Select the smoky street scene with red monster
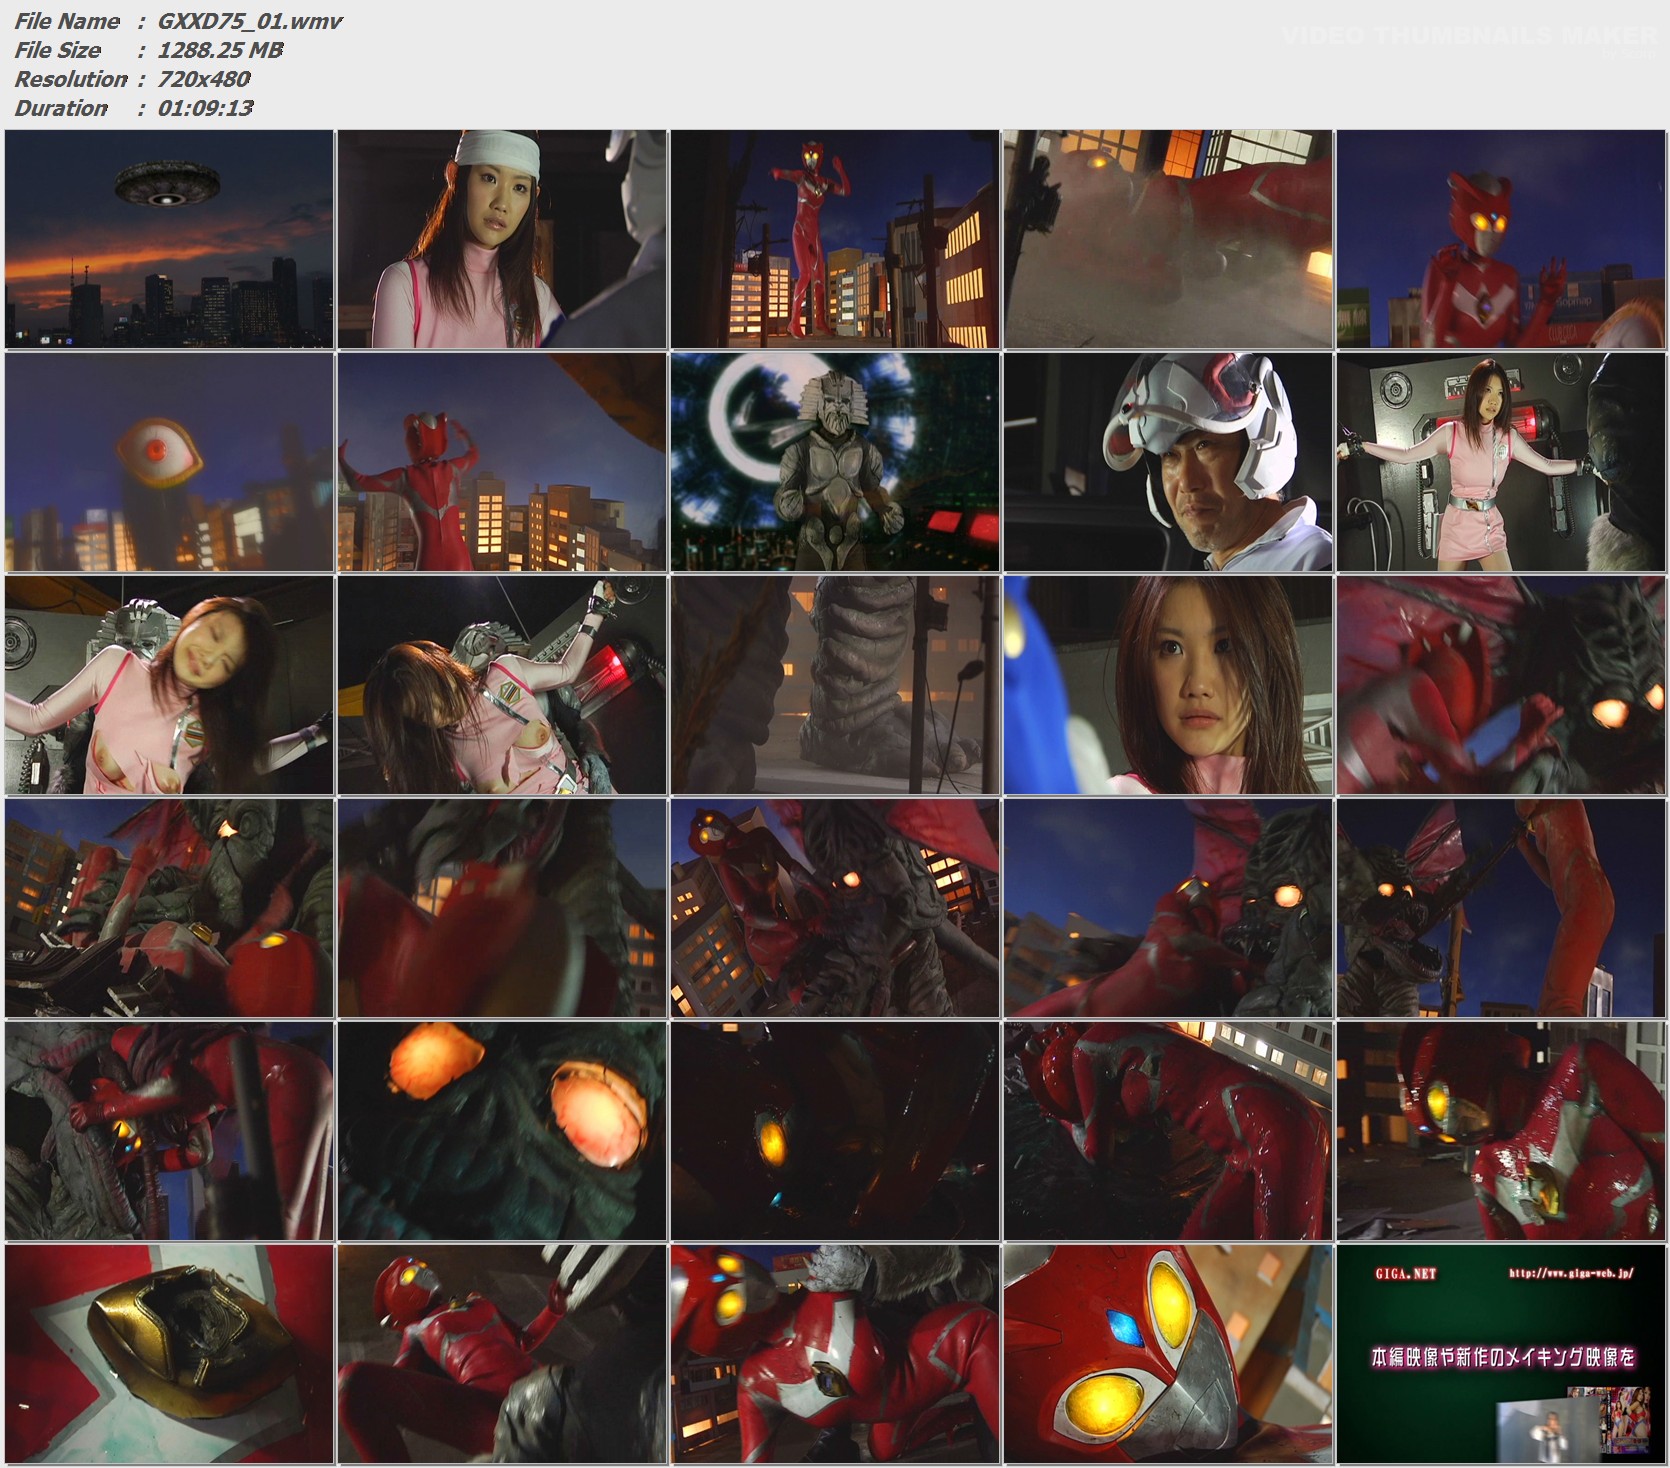 (x=1168, y=239)
